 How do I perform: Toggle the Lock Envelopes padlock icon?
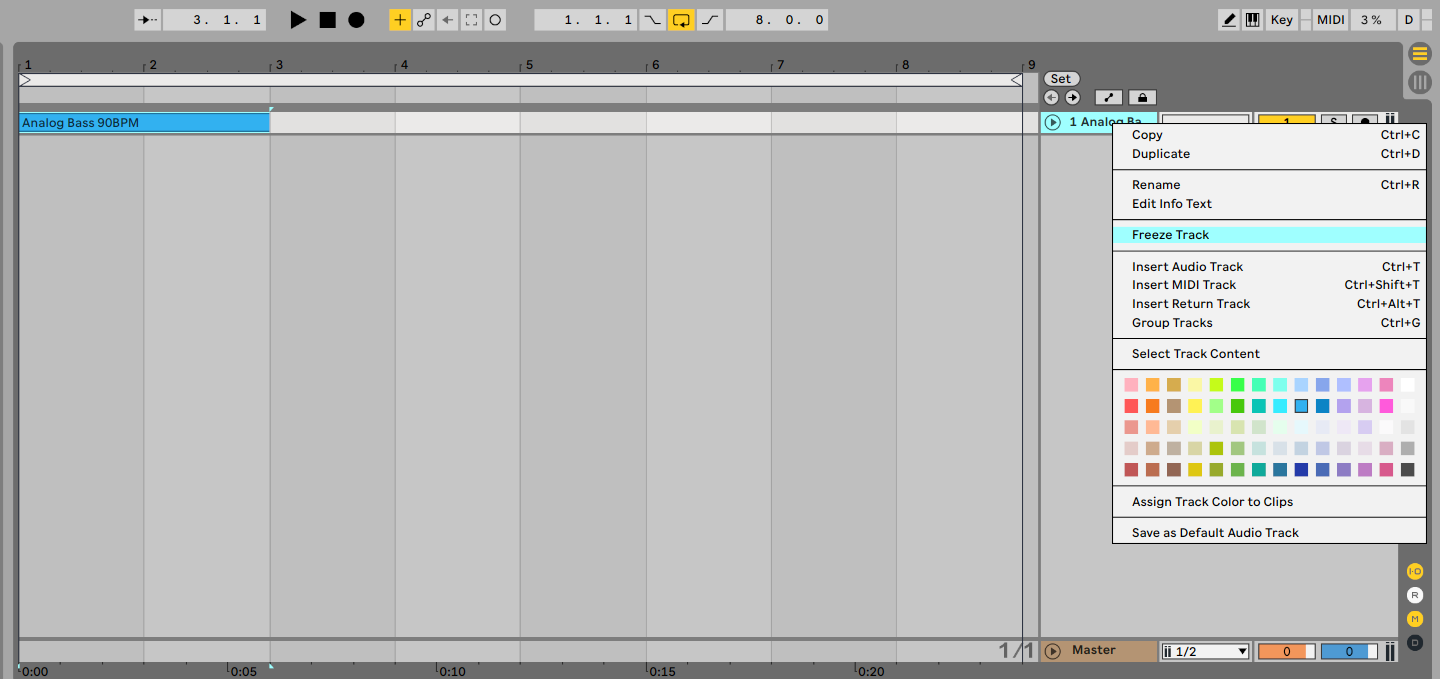1142,97
